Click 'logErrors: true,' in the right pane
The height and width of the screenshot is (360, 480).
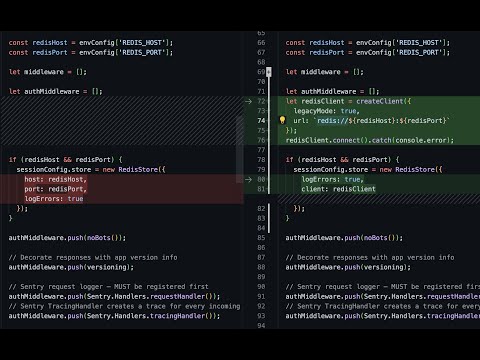332,179
